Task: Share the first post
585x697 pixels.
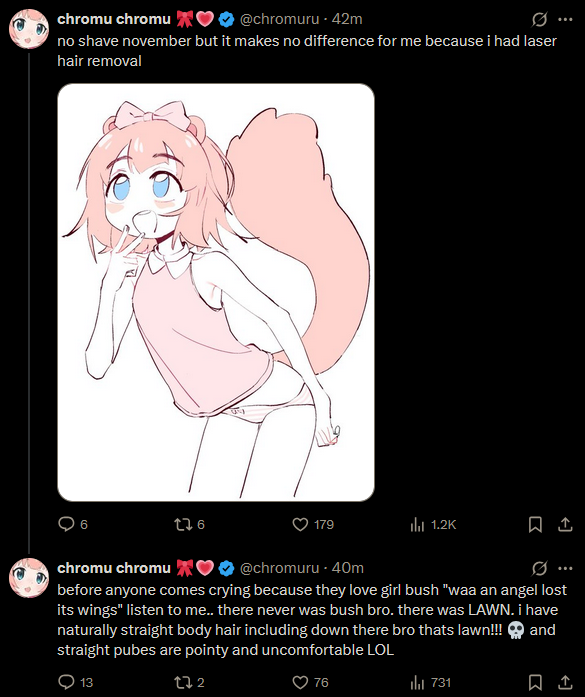Action: 565,525
